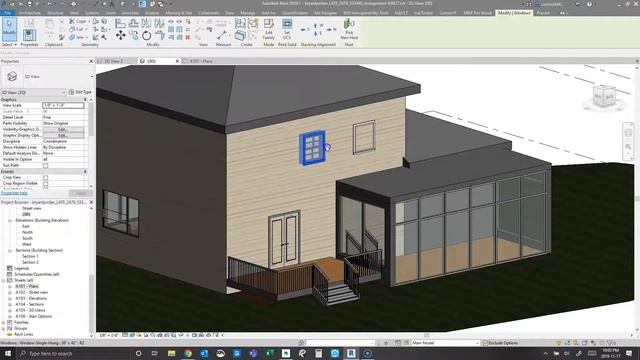Select Section 1 in Project Browser
This screenshot has height=360, width=640.
(x=30, y=256)
